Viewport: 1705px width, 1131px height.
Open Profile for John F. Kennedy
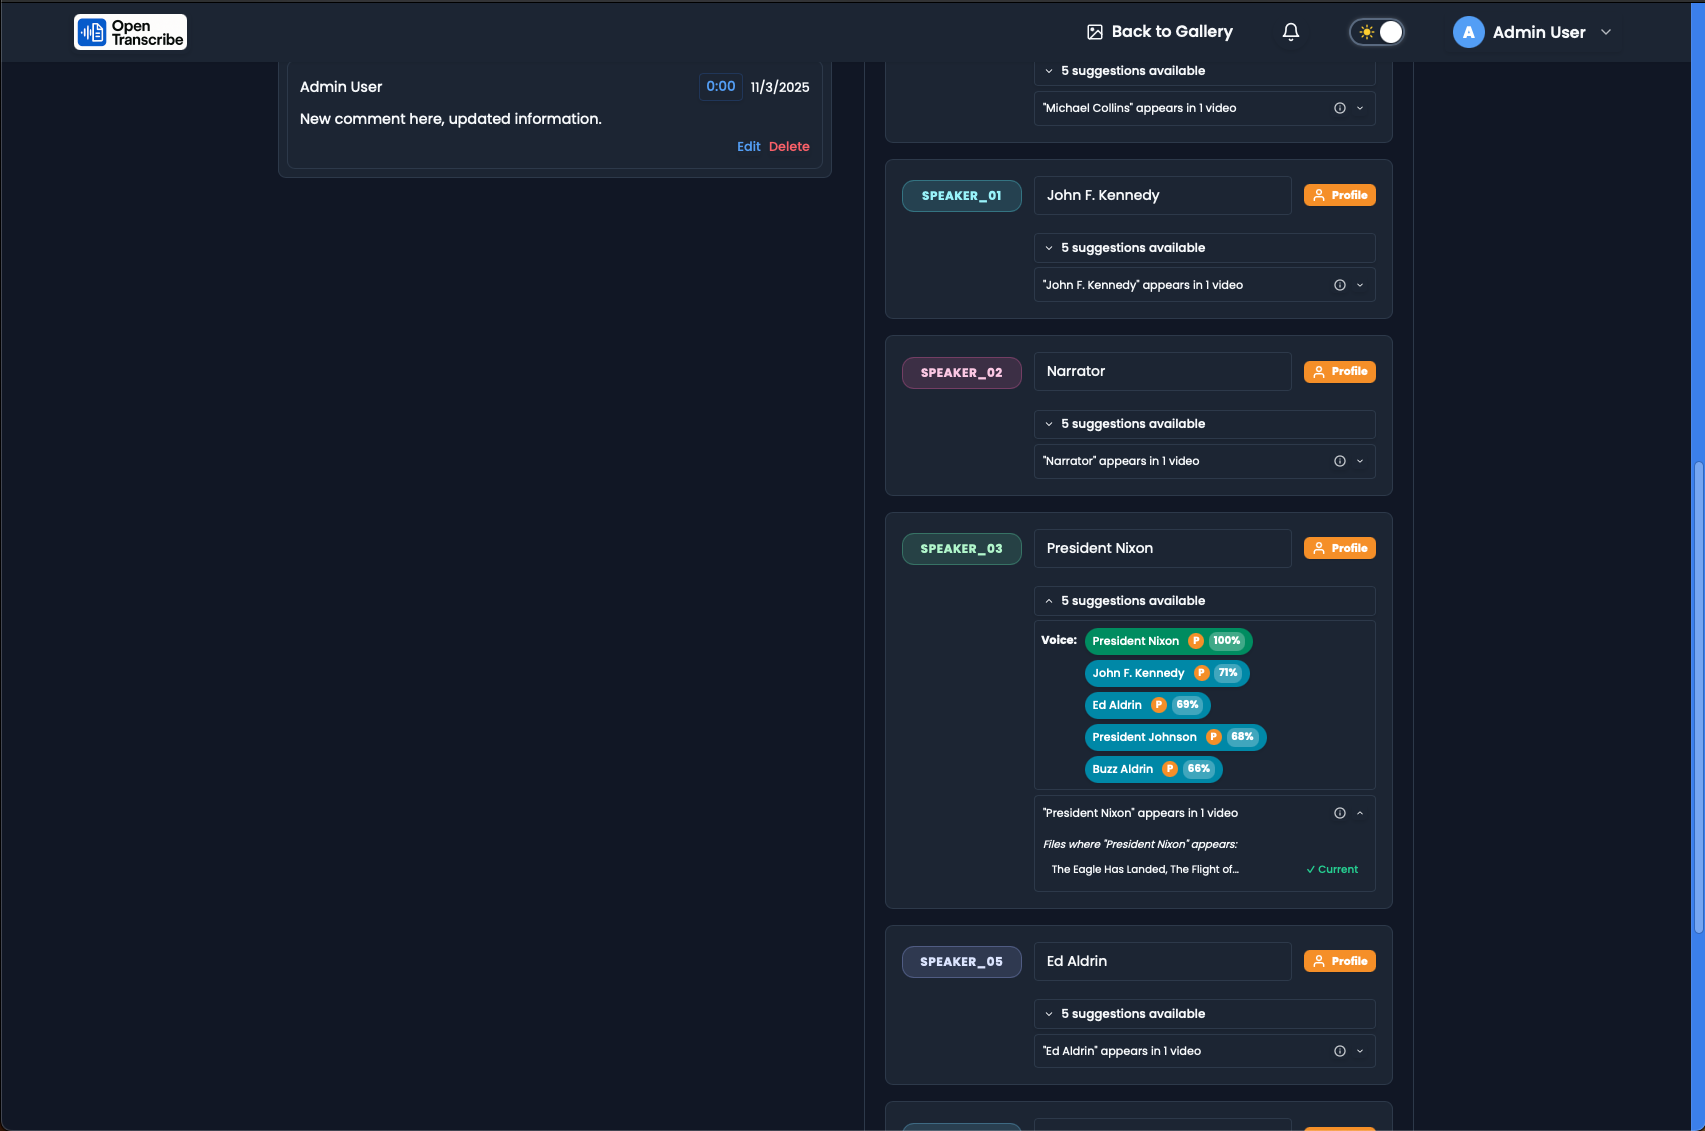pos(1340,195)
